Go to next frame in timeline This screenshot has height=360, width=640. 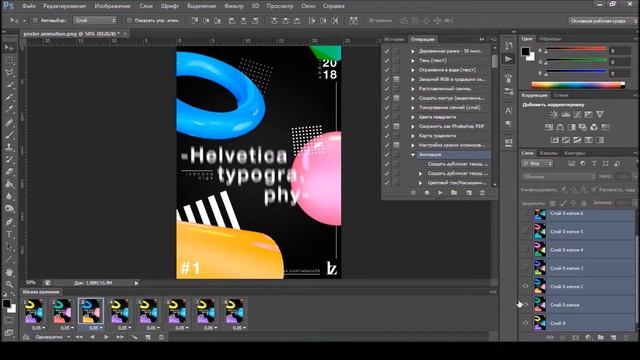(120, 337)
